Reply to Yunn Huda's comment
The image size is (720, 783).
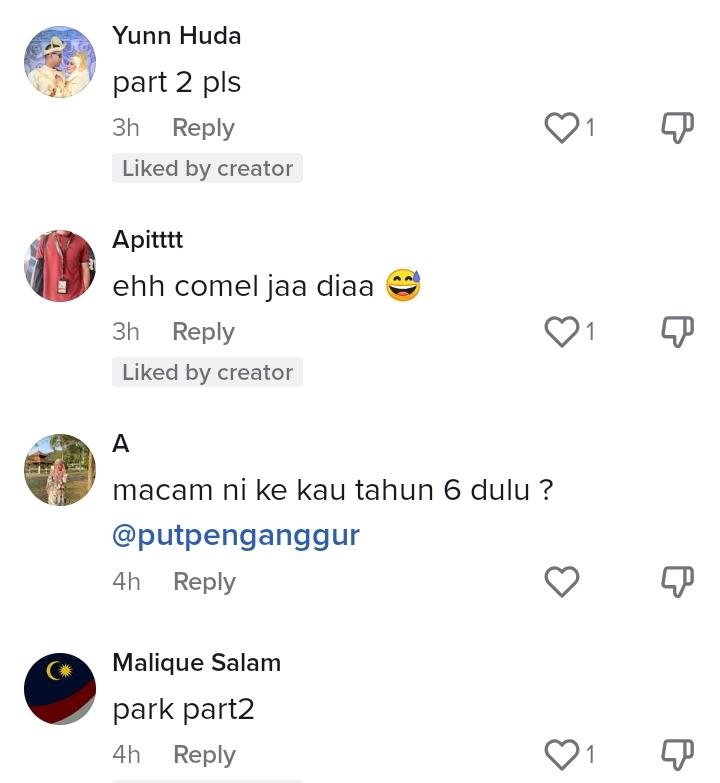(x=203, y=128)
